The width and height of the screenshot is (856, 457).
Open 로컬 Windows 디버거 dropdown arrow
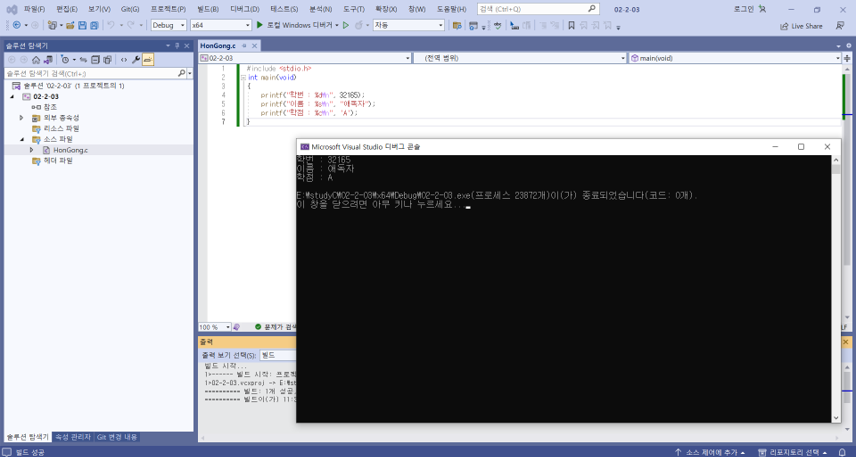click(337, 25)
